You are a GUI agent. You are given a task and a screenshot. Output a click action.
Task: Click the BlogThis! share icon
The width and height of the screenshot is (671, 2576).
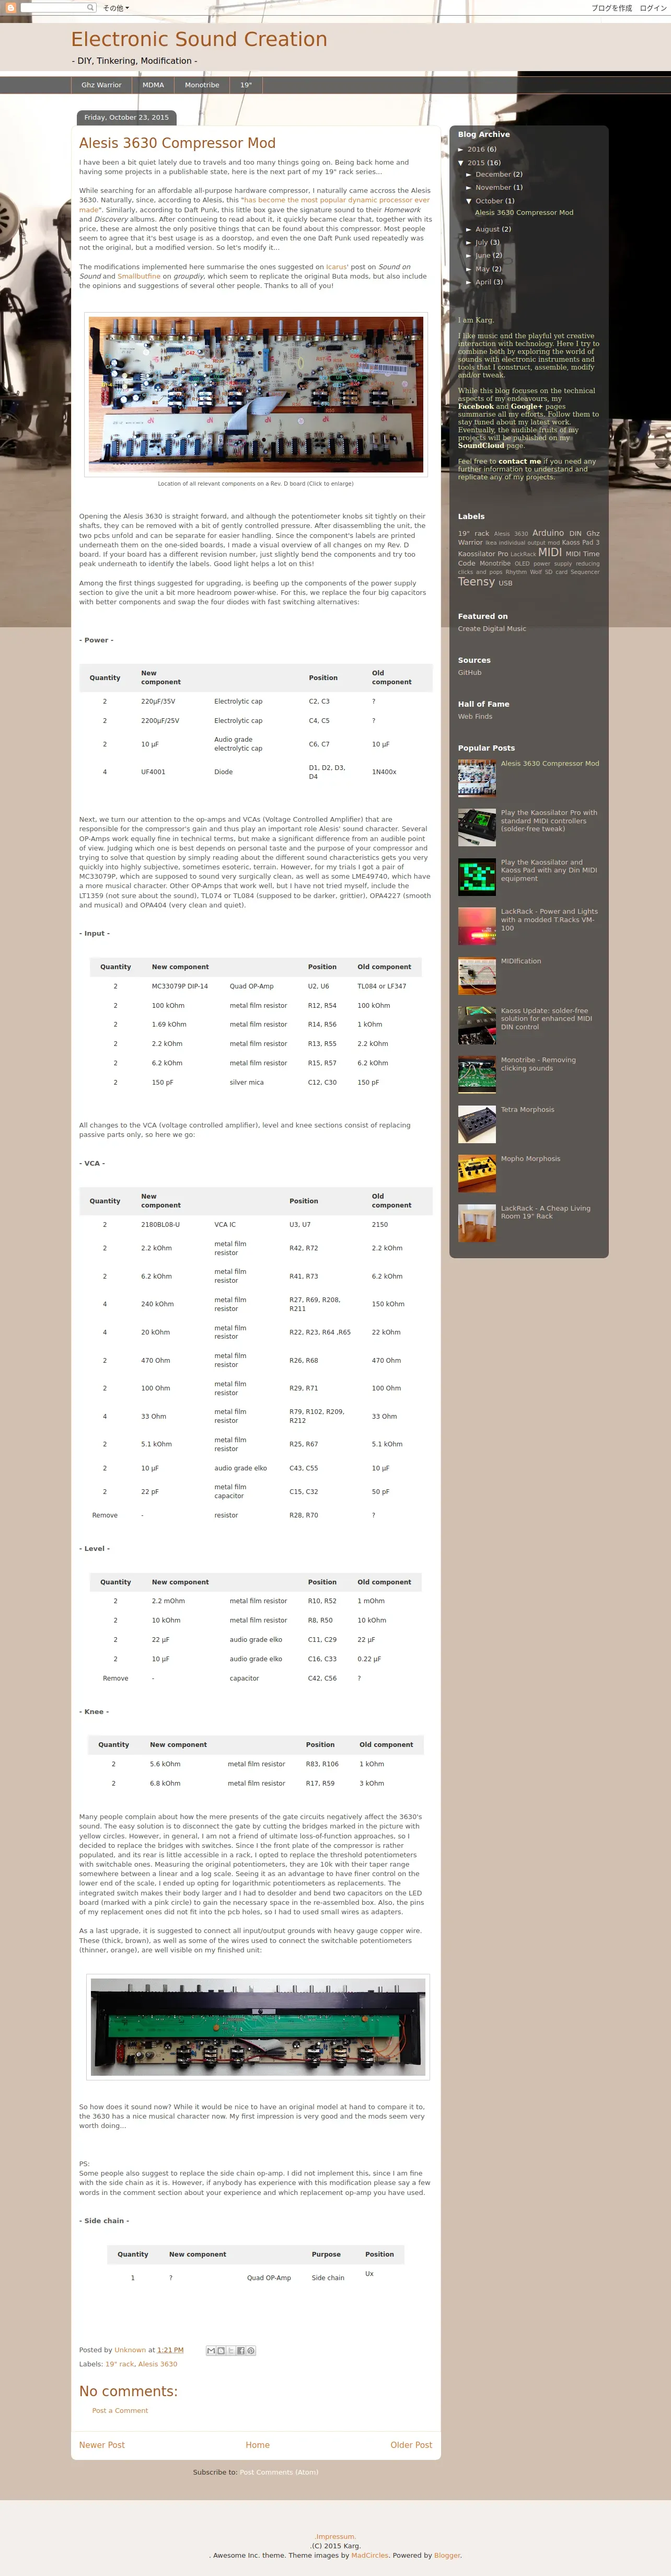coord(221,2350)
